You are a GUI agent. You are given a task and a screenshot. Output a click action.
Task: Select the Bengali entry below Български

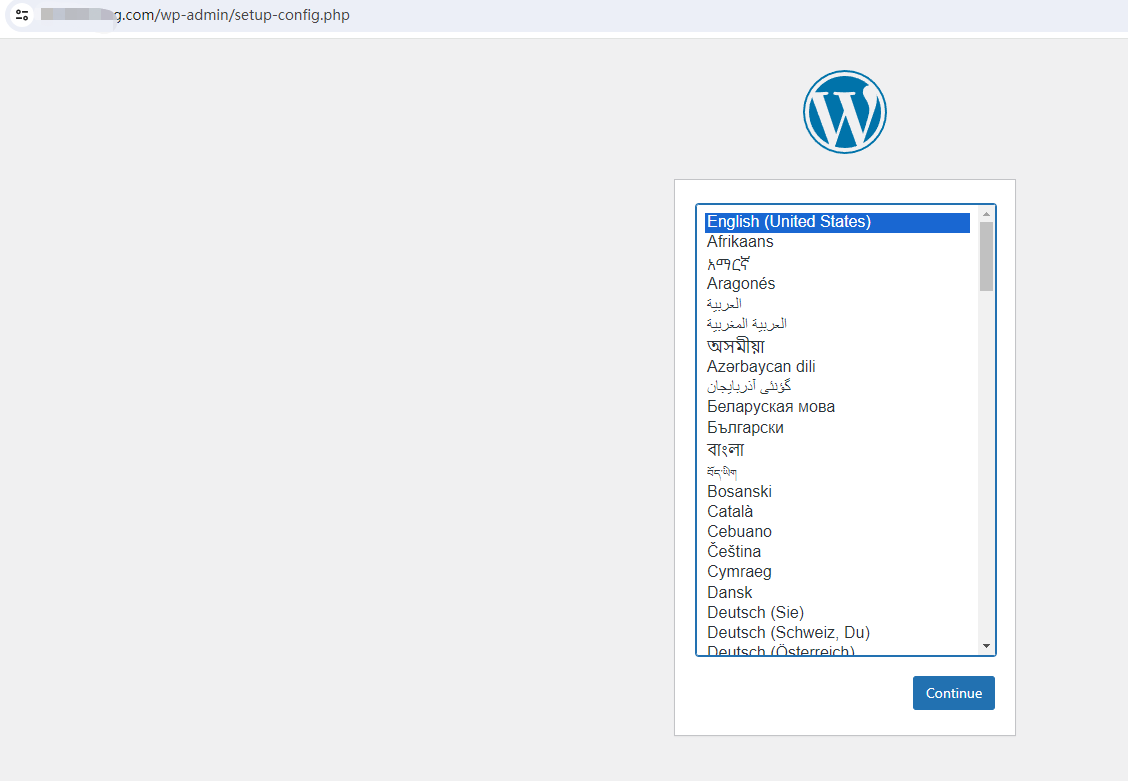[x=837, y=449]
